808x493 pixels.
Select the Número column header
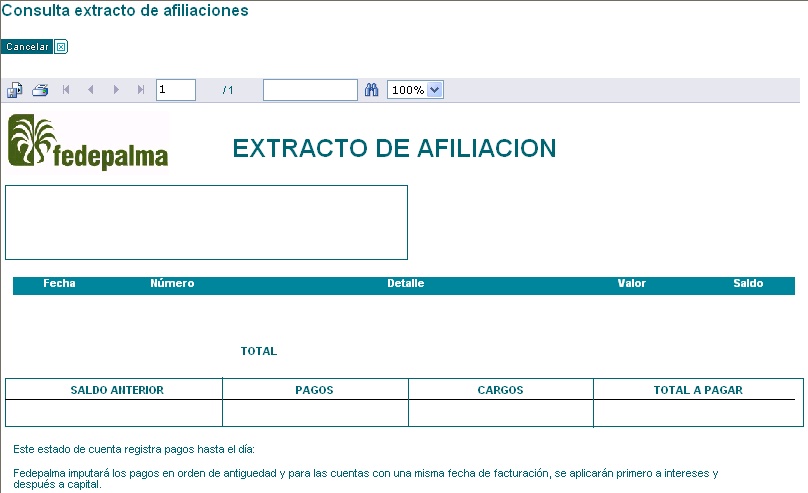[172, 283]
